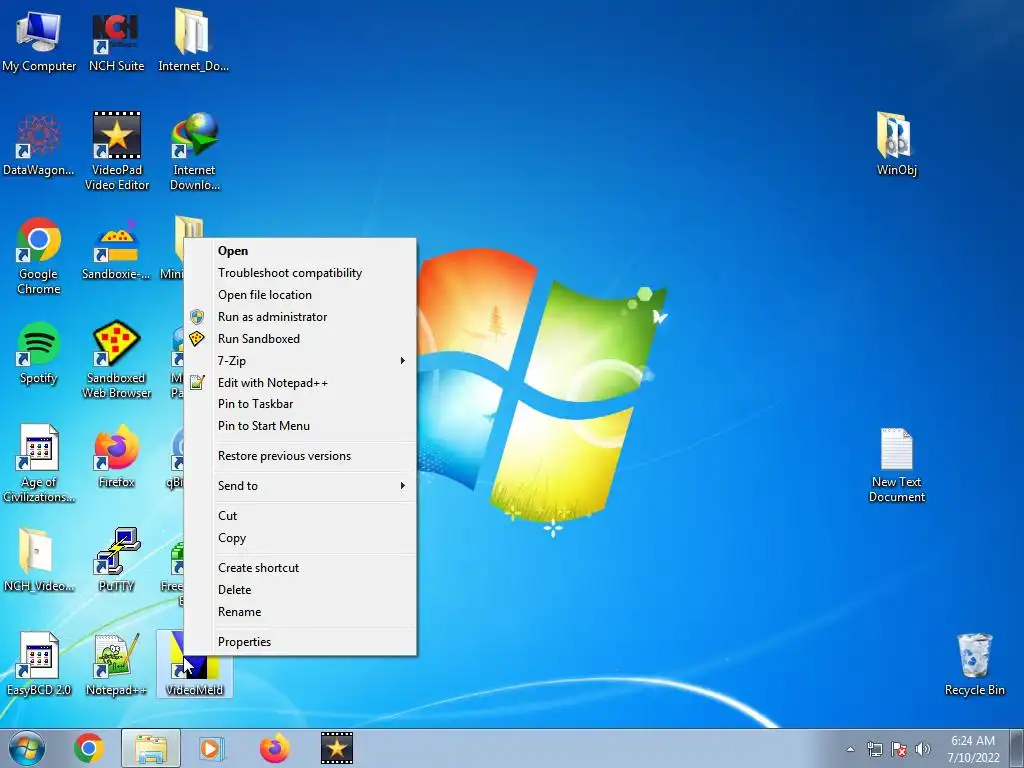Select the NCH_Video folder icon
This screenshot has height=768, width=1024.
coord(39,560)
